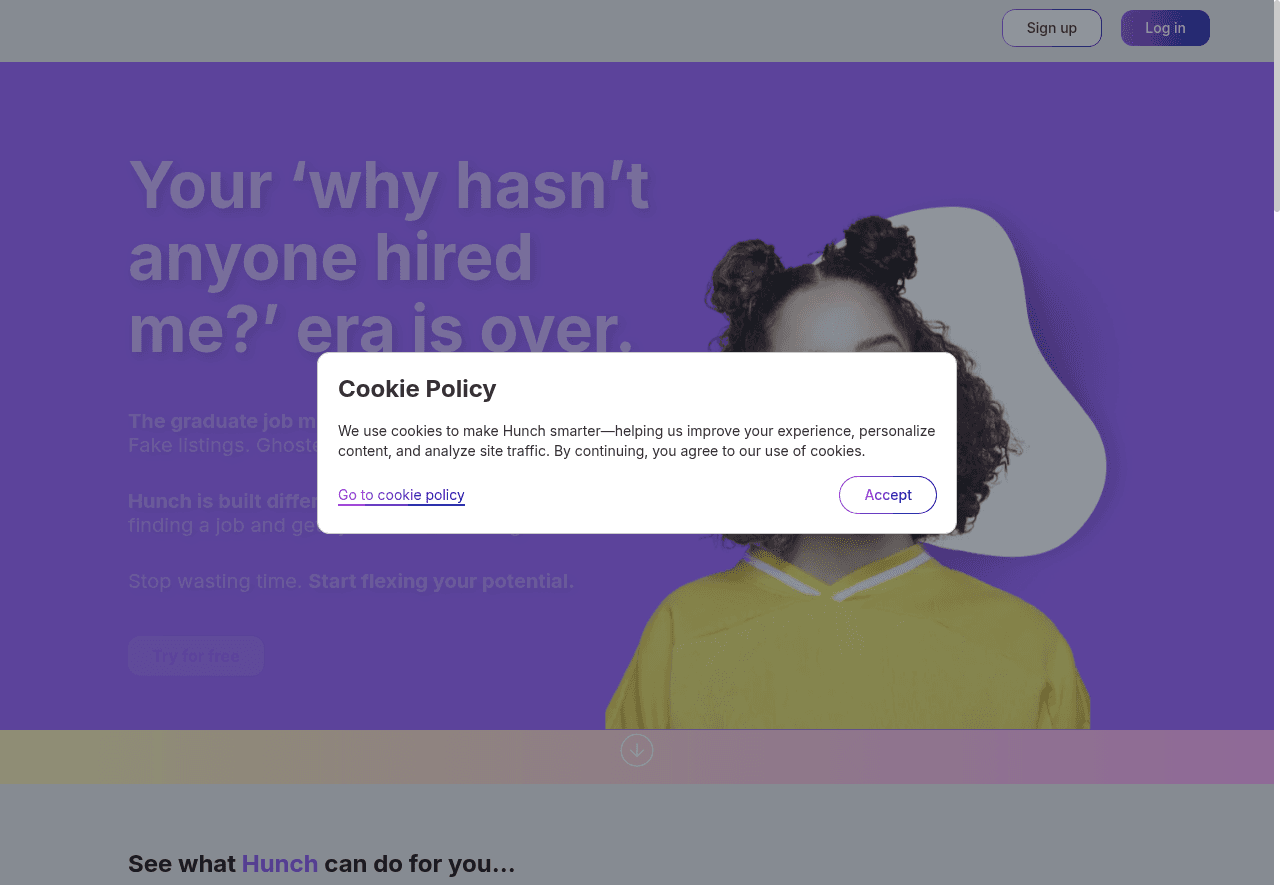Click the Sign up button
The width and height of the screenshot is (1280, 885).
[x=1052, y=28]
